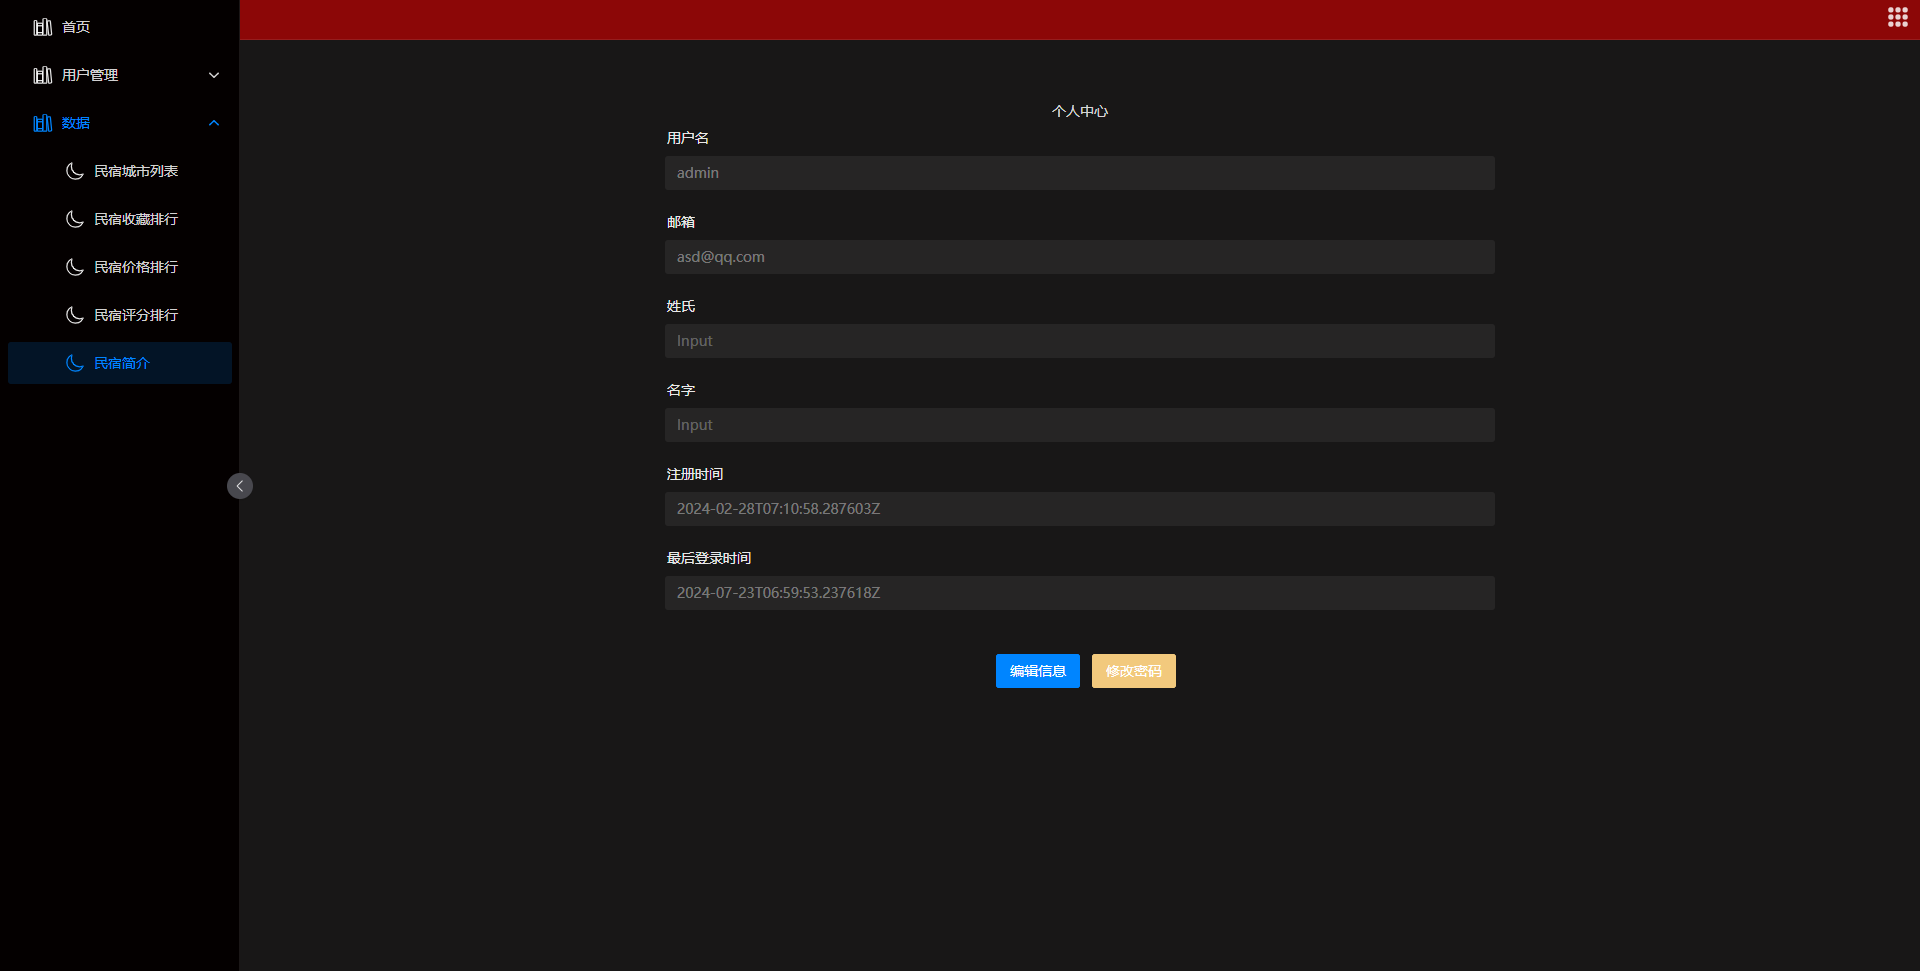
Task: Click the 首页 bar-chart icon
Action: 43,27
